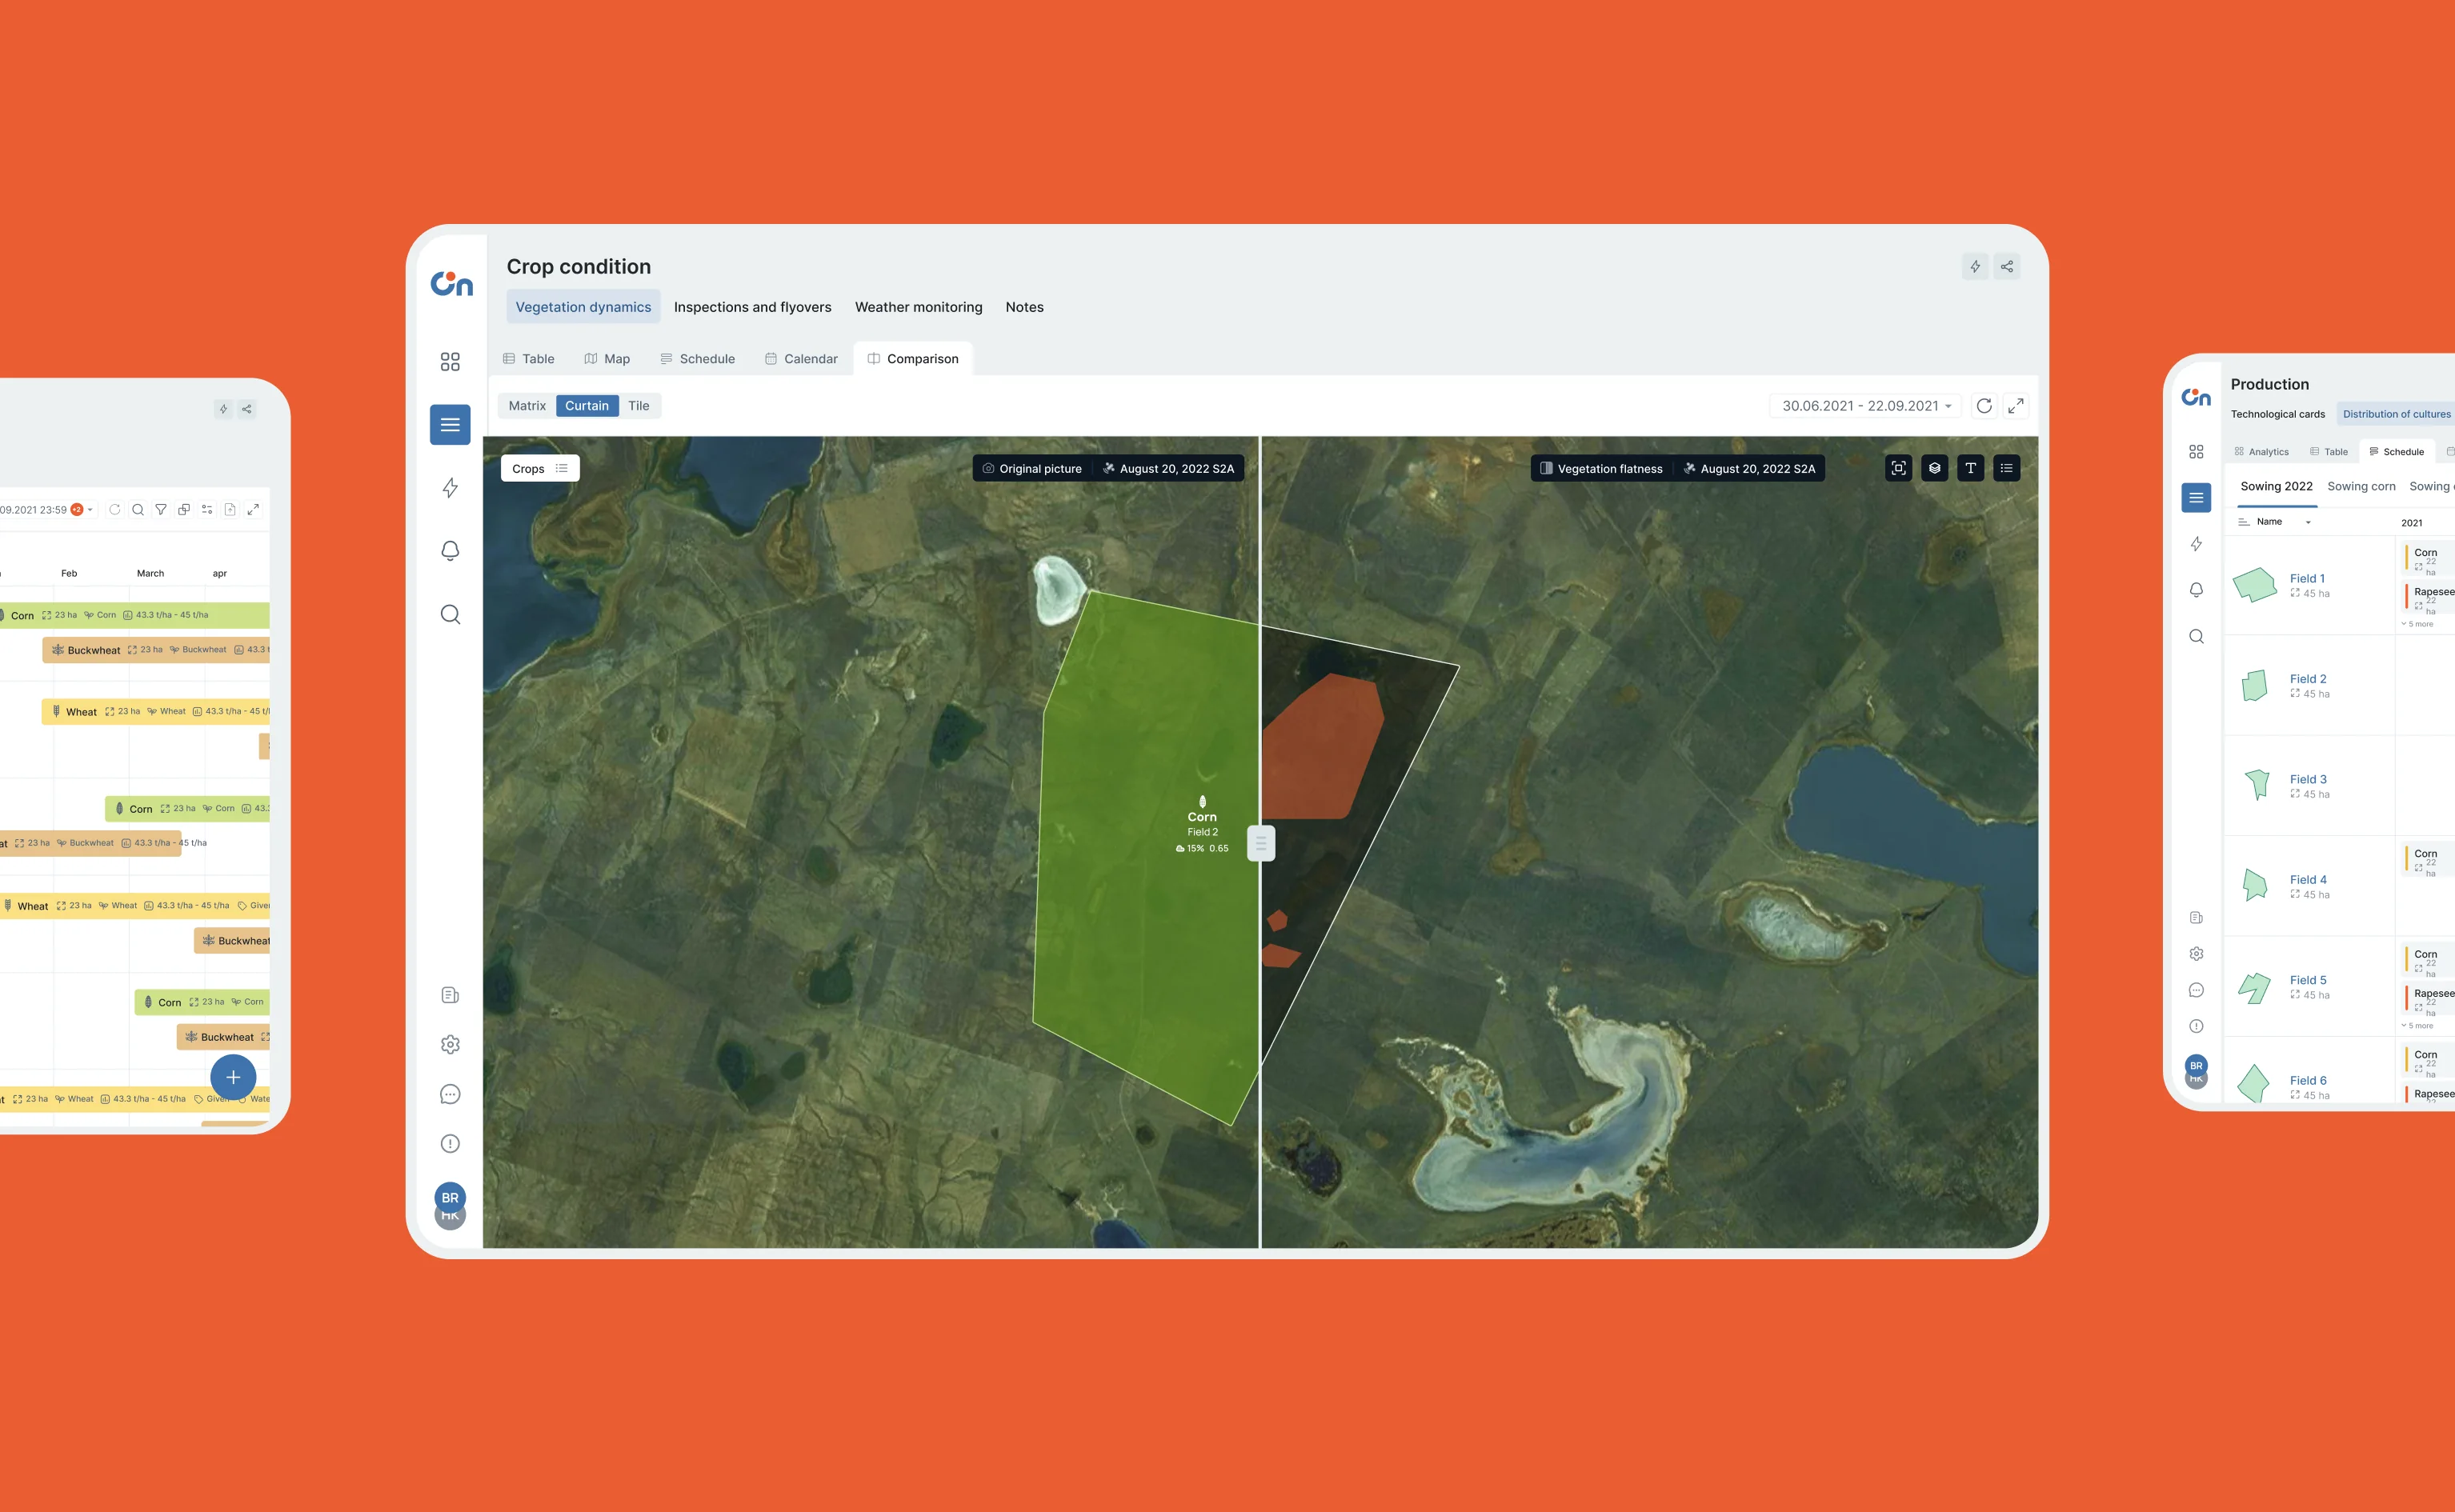Image resolution: width=2455 pixels, height=1512 pixels.
Task: Select the Curtain comparison mode
Action: tap(587, 406)
